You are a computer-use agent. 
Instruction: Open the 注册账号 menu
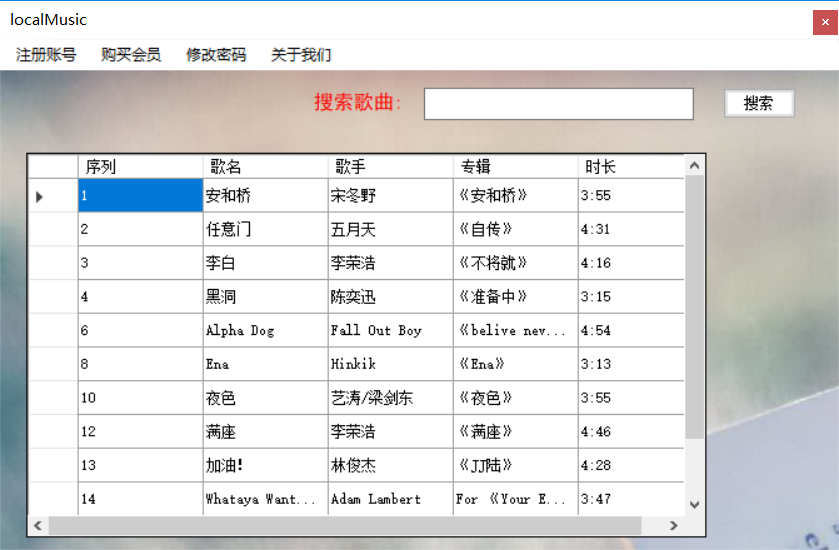coord(46,55)
